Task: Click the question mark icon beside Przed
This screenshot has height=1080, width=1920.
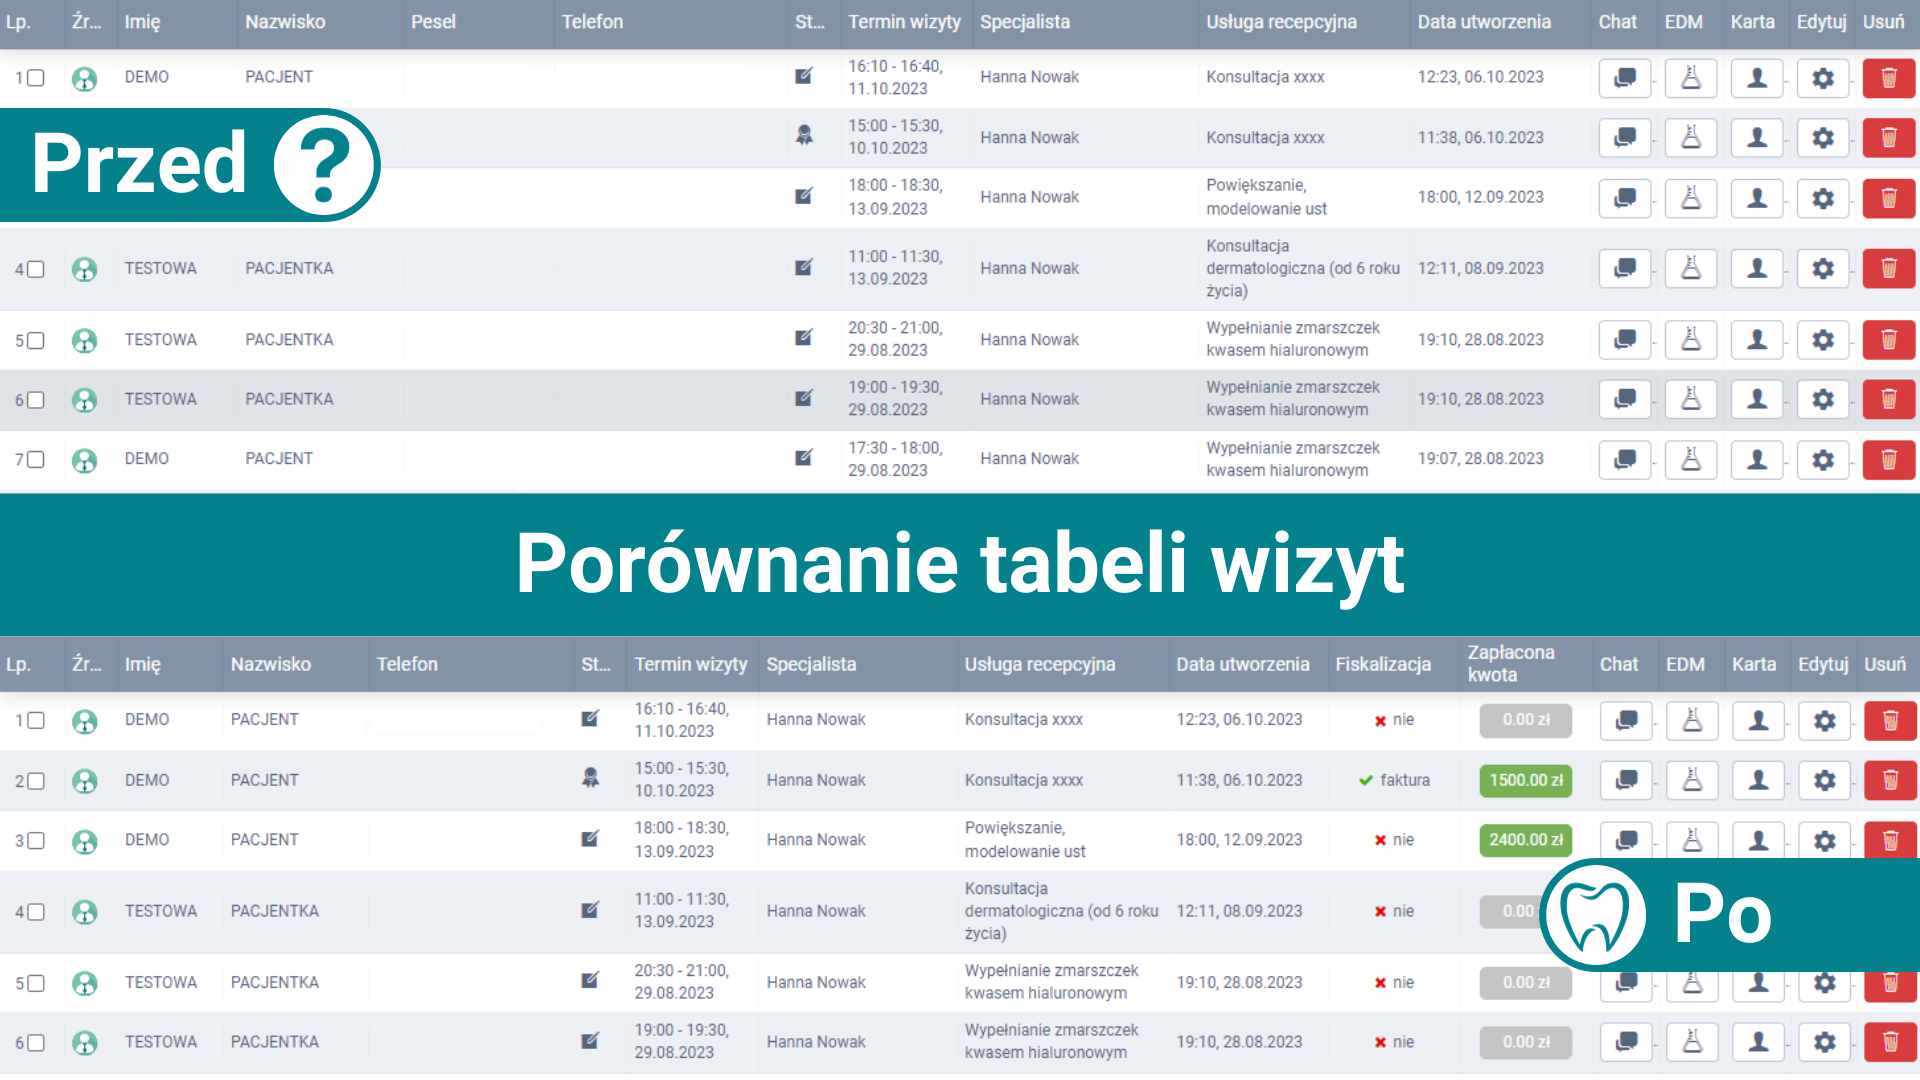Action: 325,165
